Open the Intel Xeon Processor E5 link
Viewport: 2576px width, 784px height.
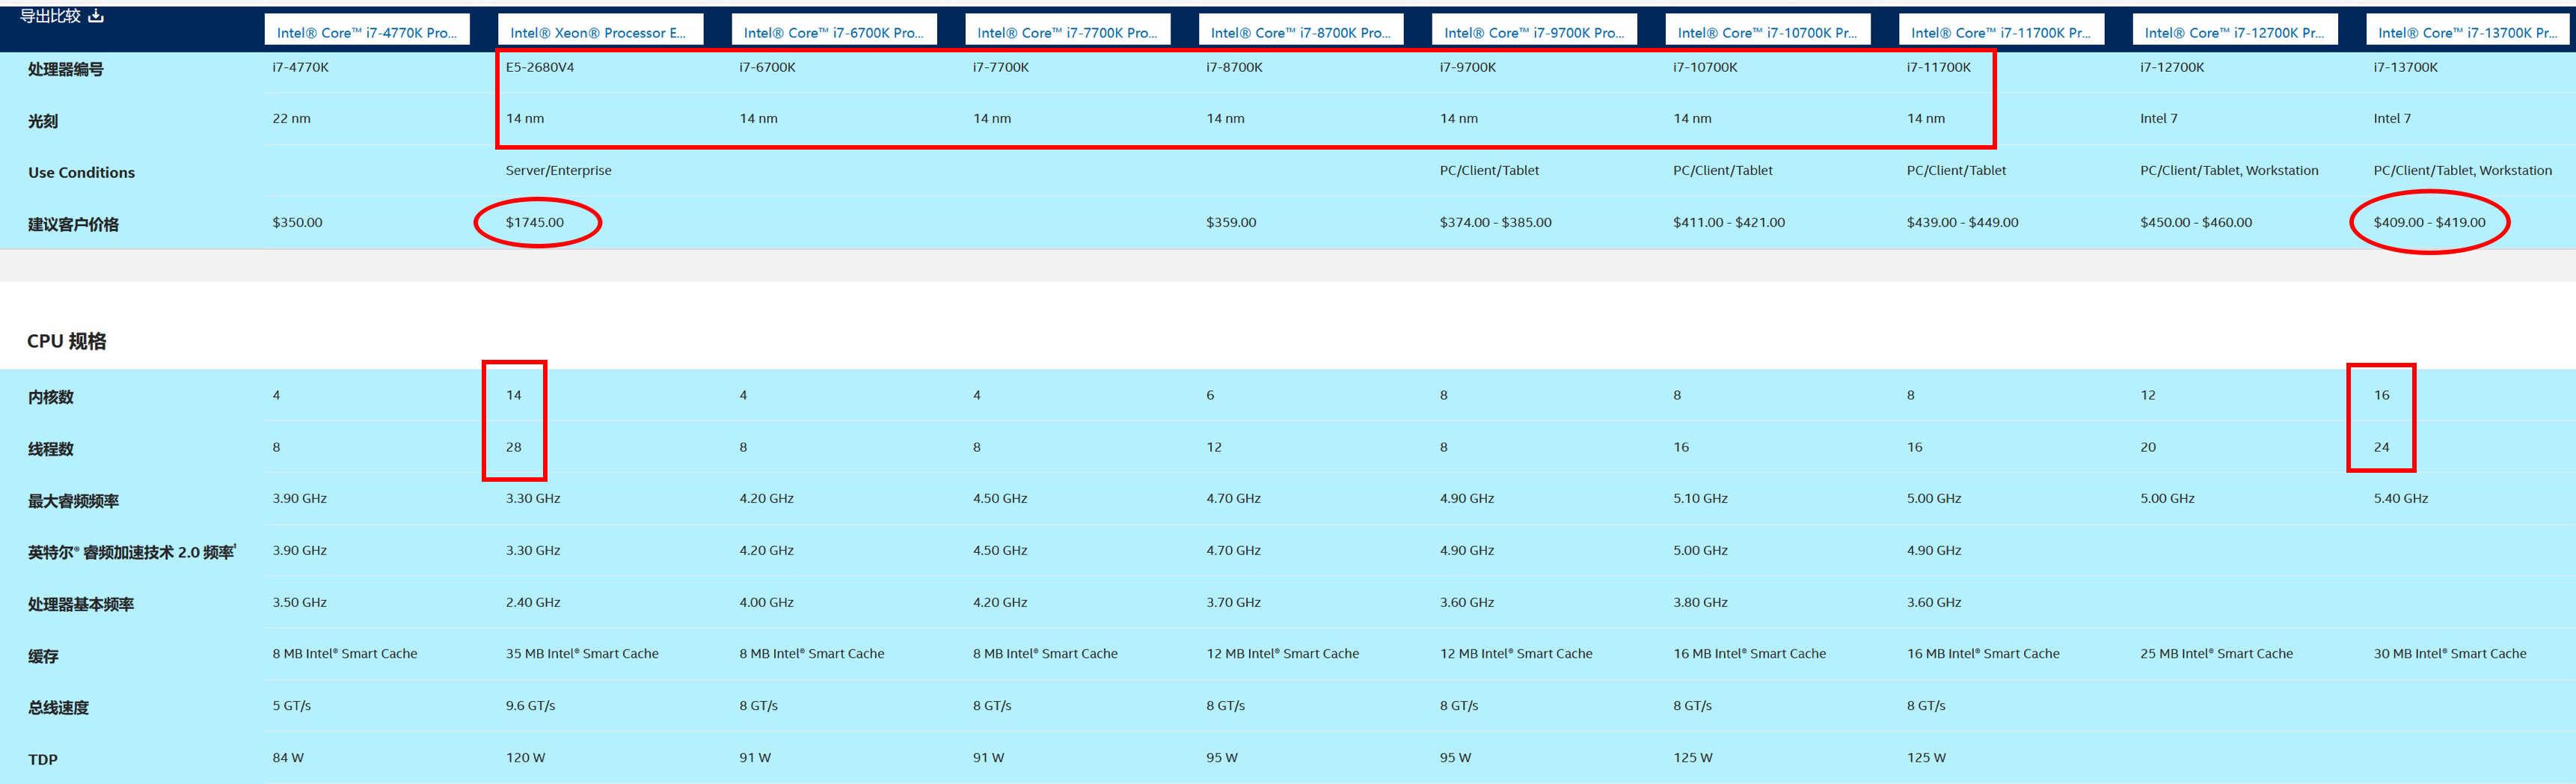click(598, 33)
